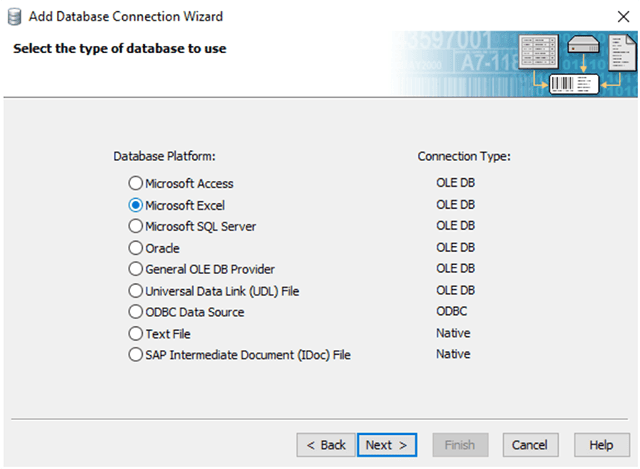
Task: Go back with the Back button
Action: (x=325, y=445)
